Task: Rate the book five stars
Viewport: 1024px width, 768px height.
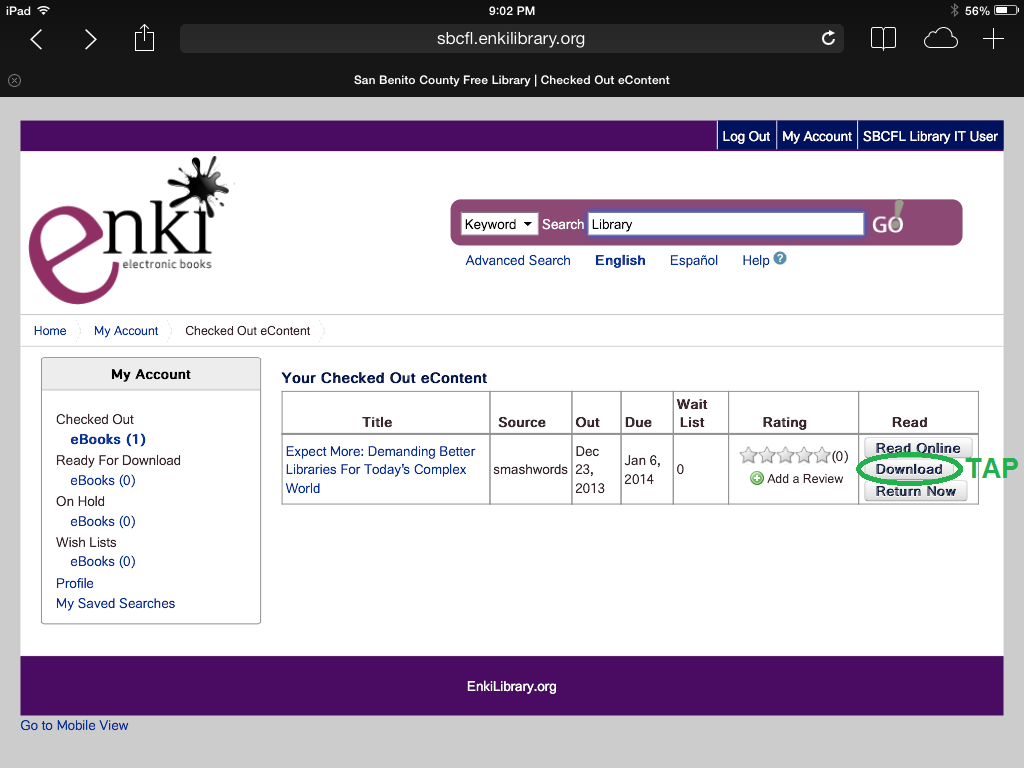Action: coord(822,455)
